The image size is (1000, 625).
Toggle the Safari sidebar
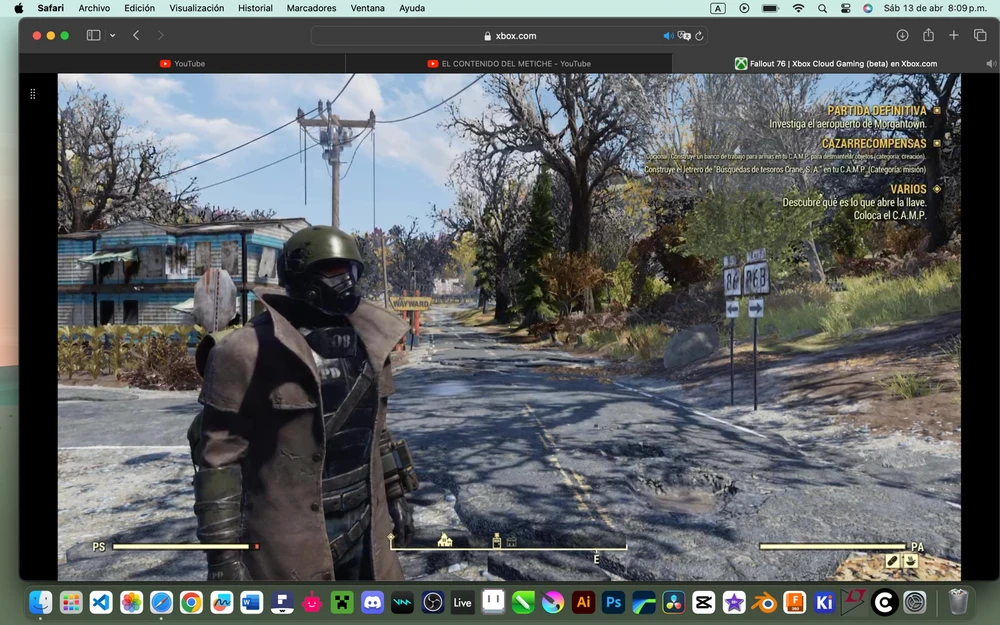click(x=93, y=35)
